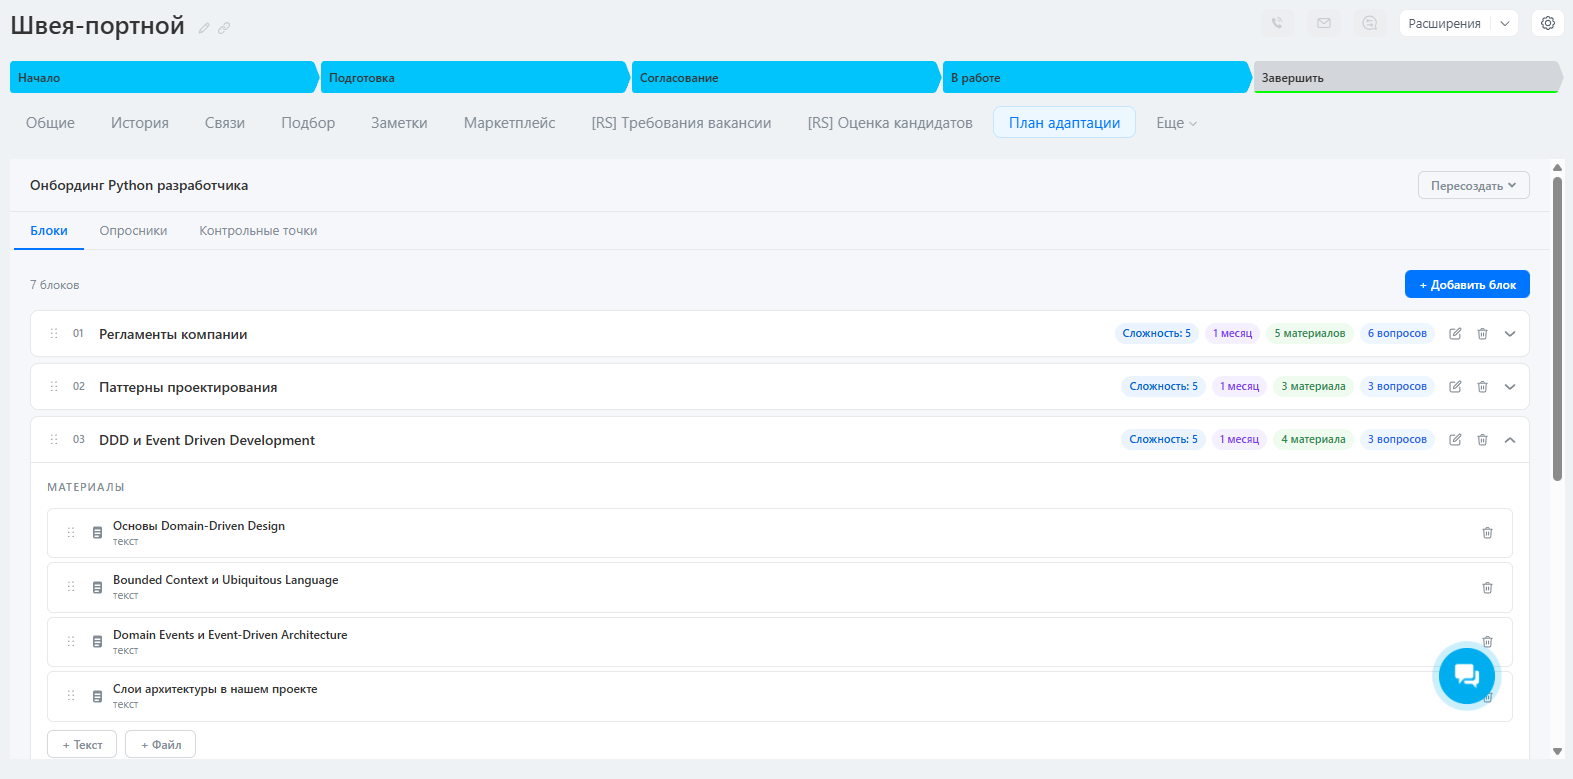Click the + Файл button

click(x=160, y=745)
